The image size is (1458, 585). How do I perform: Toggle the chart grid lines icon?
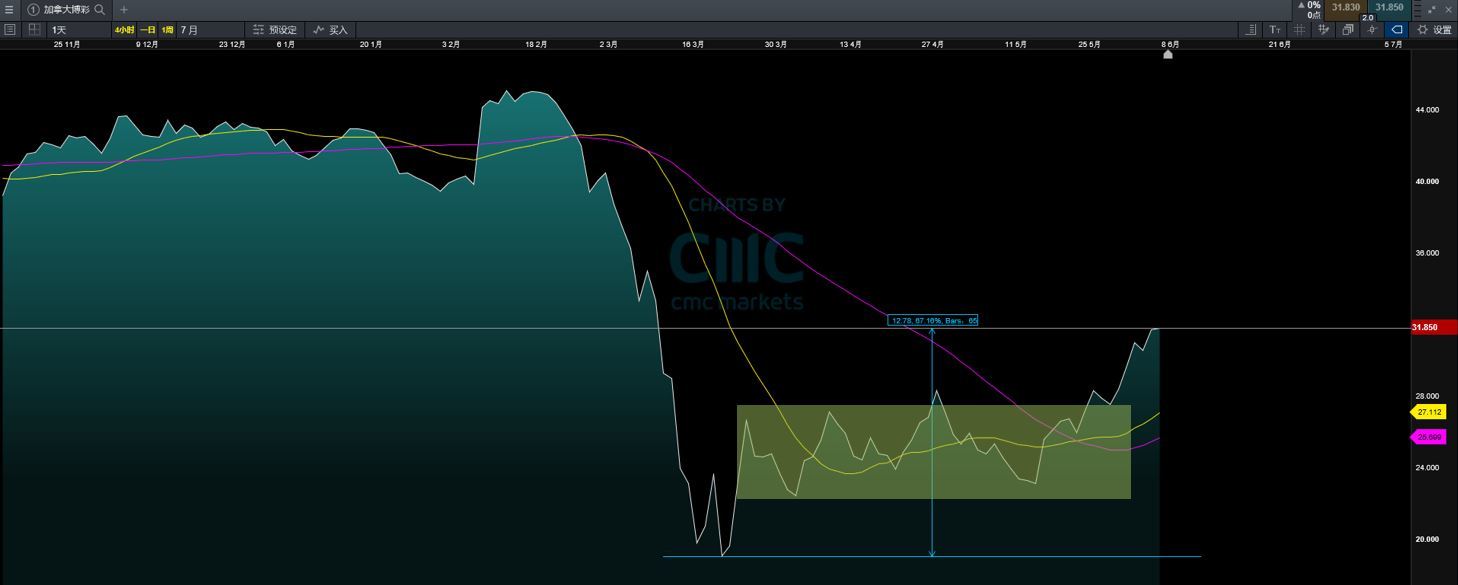(1299, 30)
